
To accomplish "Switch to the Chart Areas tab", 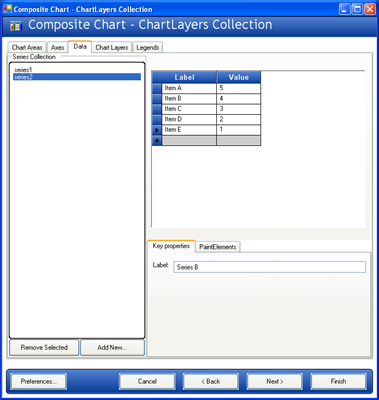I will tap(27, 47).
